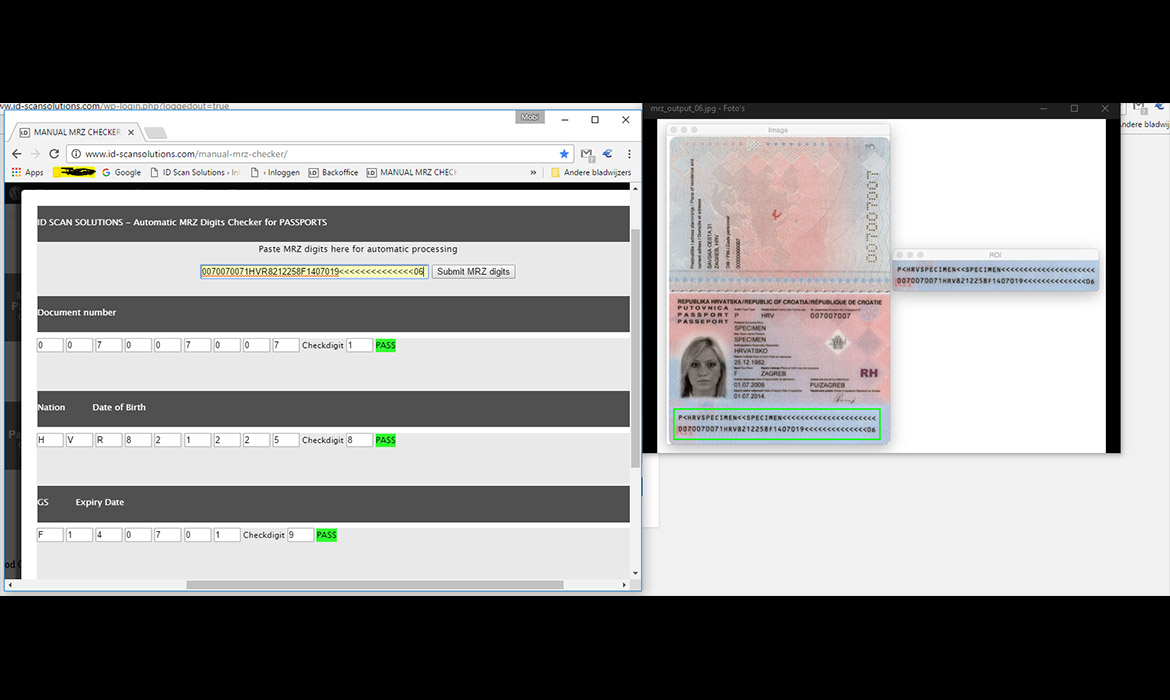Screen dimensions: 1170x700
Task: Click the Mobi button above the window
Action: pos(530,116)
